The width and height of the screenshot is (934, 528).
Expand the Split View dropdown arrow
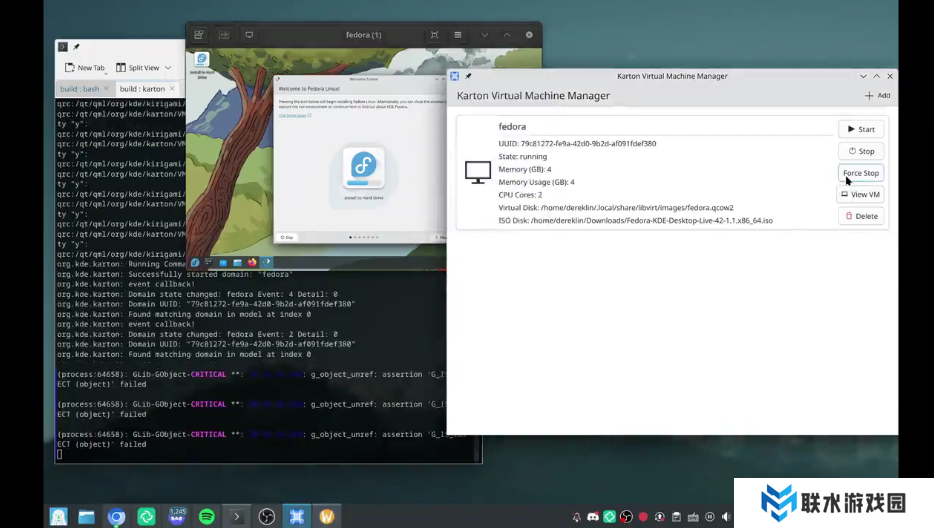pos(168,68)
